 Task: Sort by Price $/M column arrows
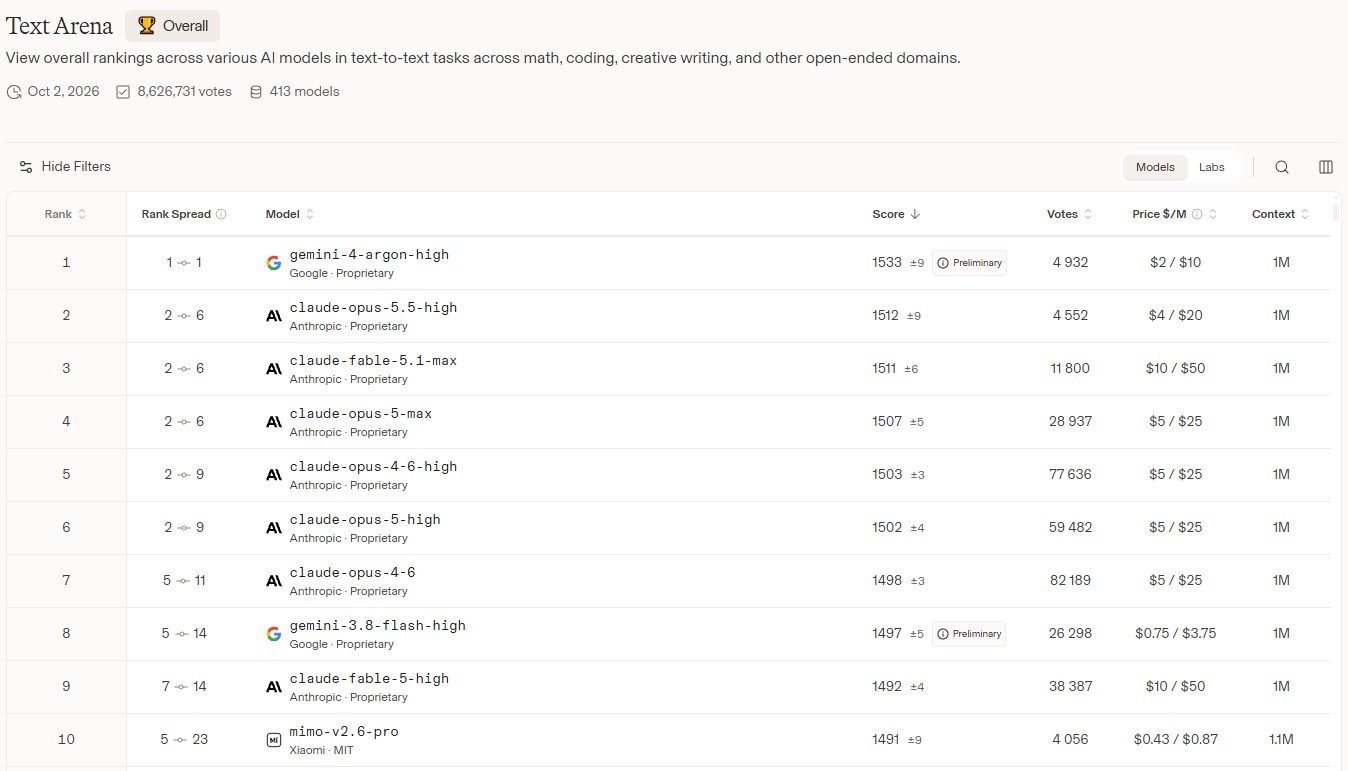1213,214
